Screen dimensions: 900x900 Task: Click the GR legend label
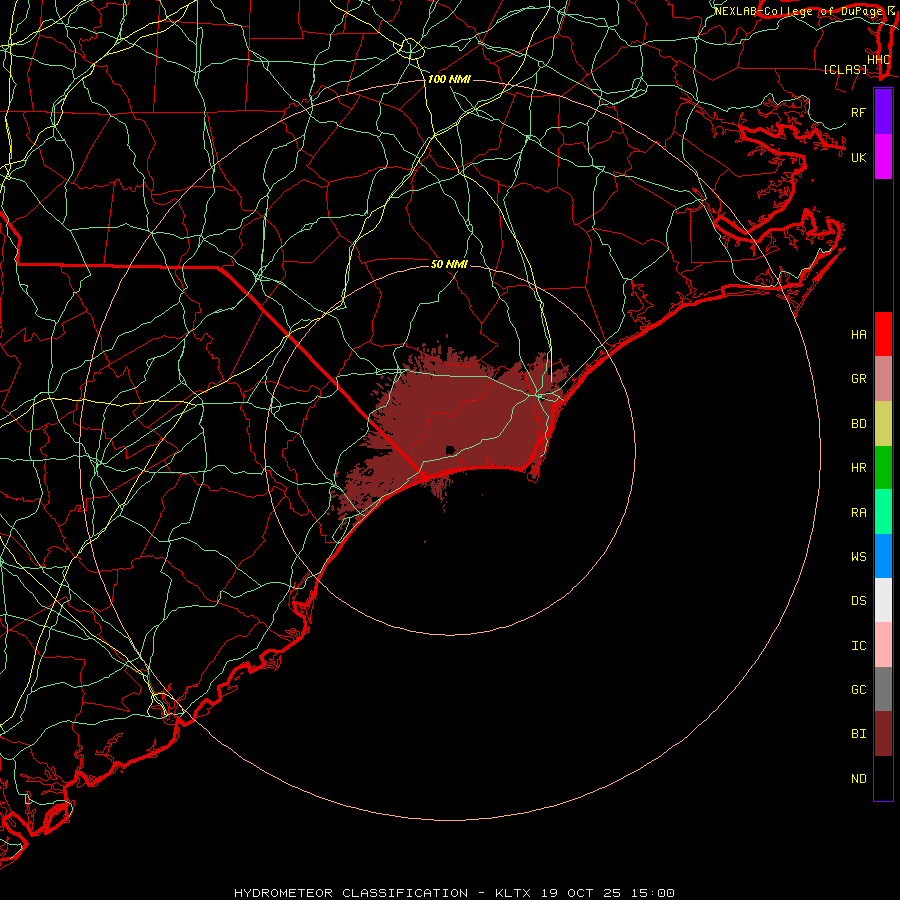pyautogui.click(x=858, y=379)
